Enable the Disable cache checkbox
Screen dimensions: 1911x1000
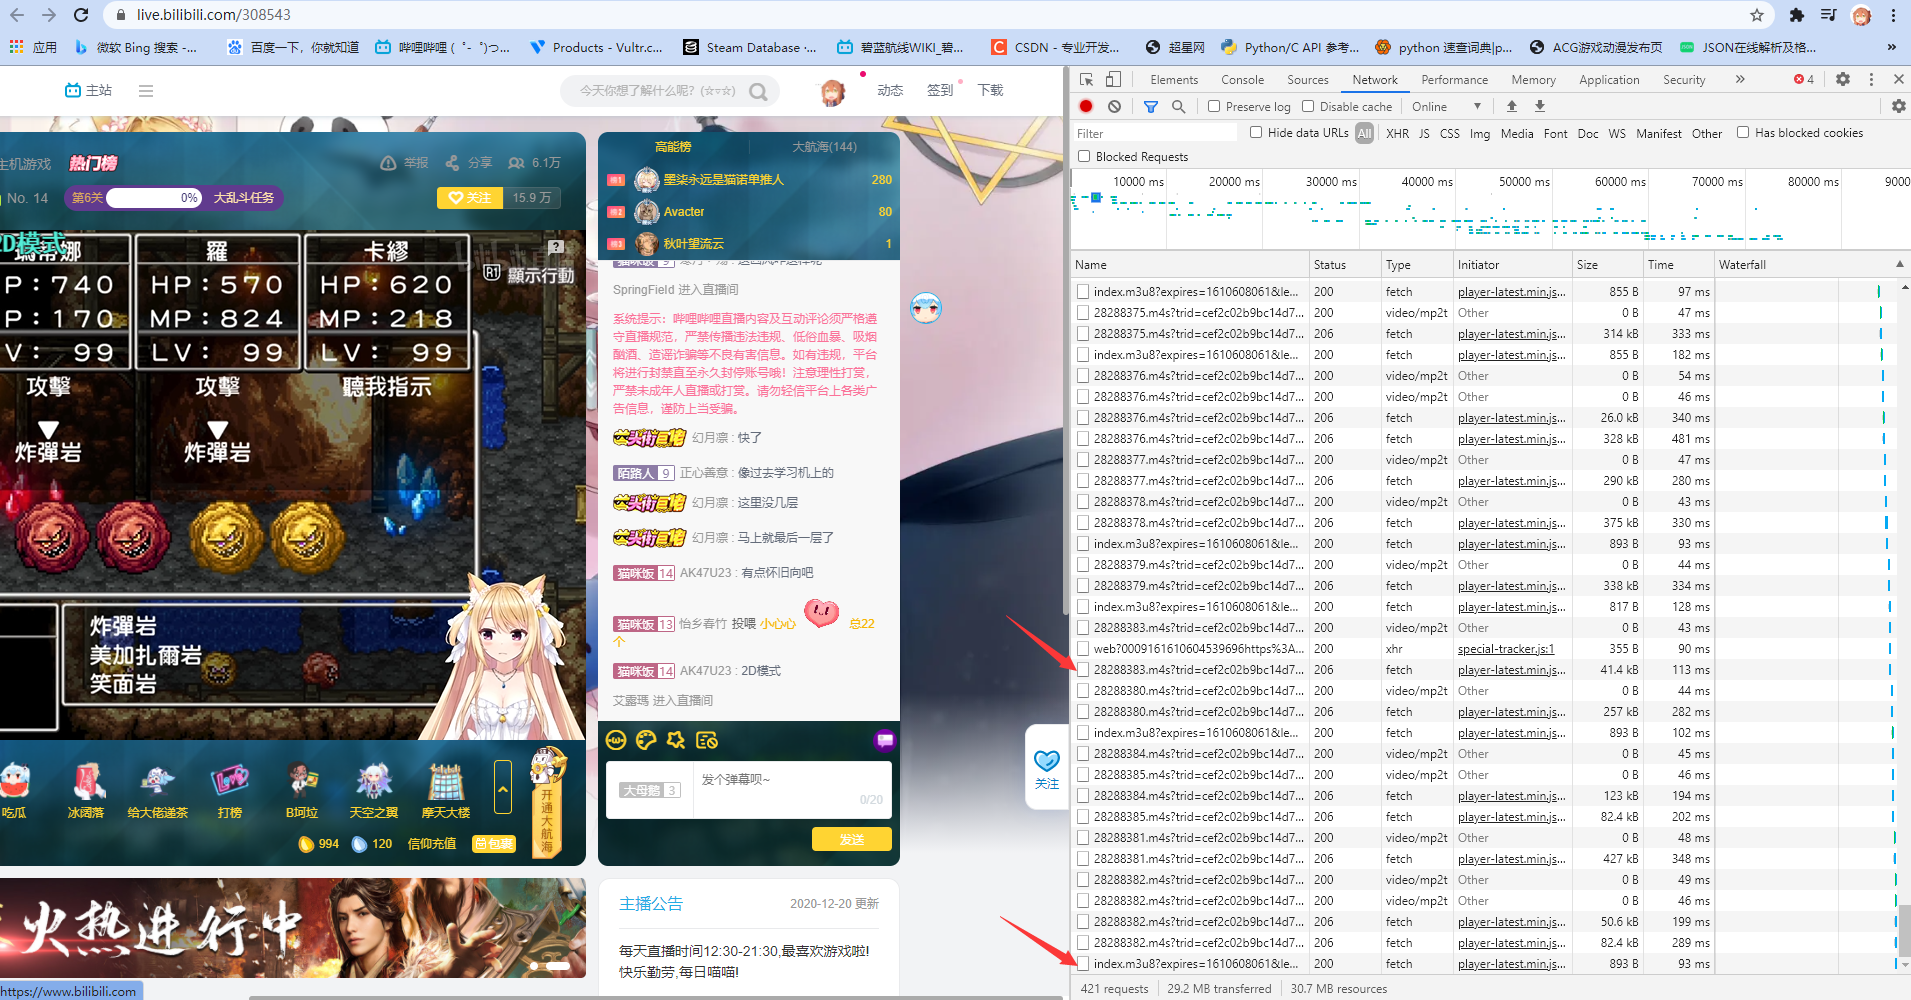click(x=1308, y=106)
